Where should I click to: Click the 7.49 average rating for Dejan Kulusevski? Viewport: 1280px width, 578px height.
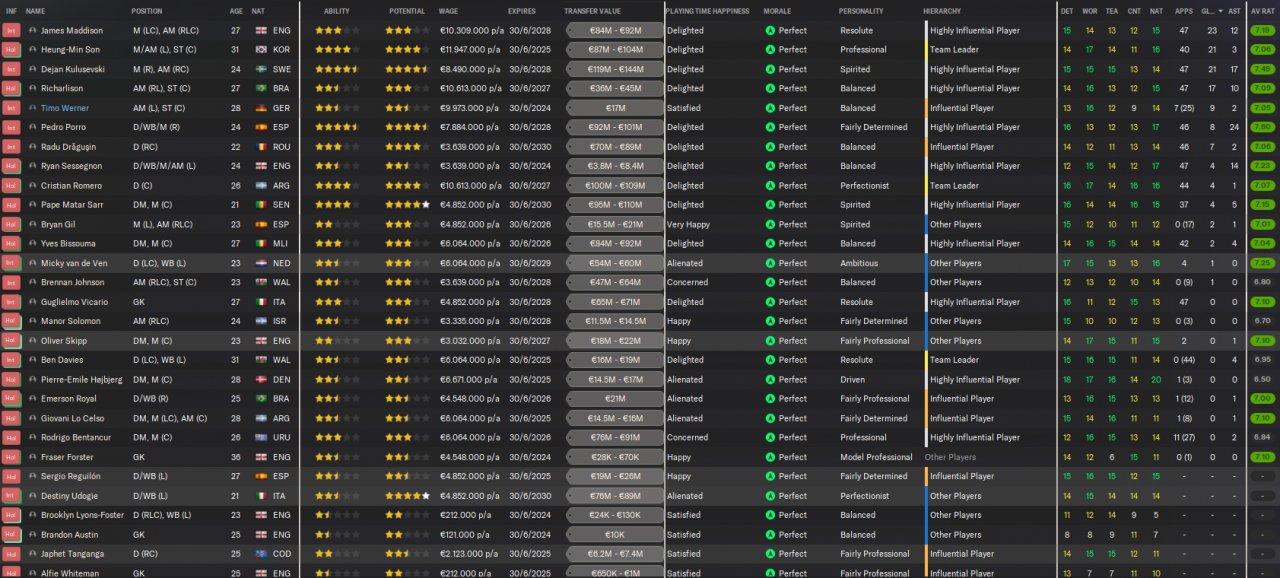pos(1262,69)
